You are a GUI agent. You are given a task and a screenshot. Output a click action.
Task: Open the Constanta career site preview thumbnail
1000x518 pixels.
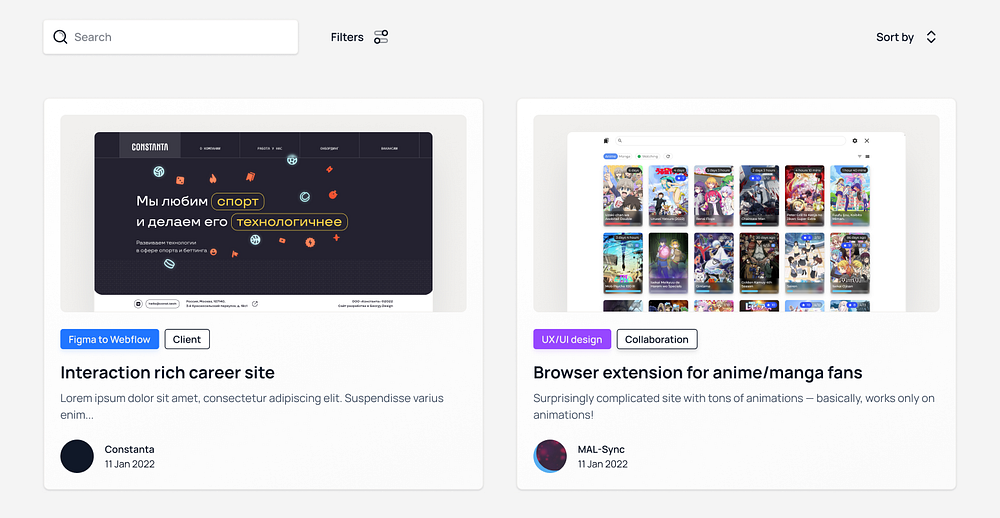tap(263, 214)
